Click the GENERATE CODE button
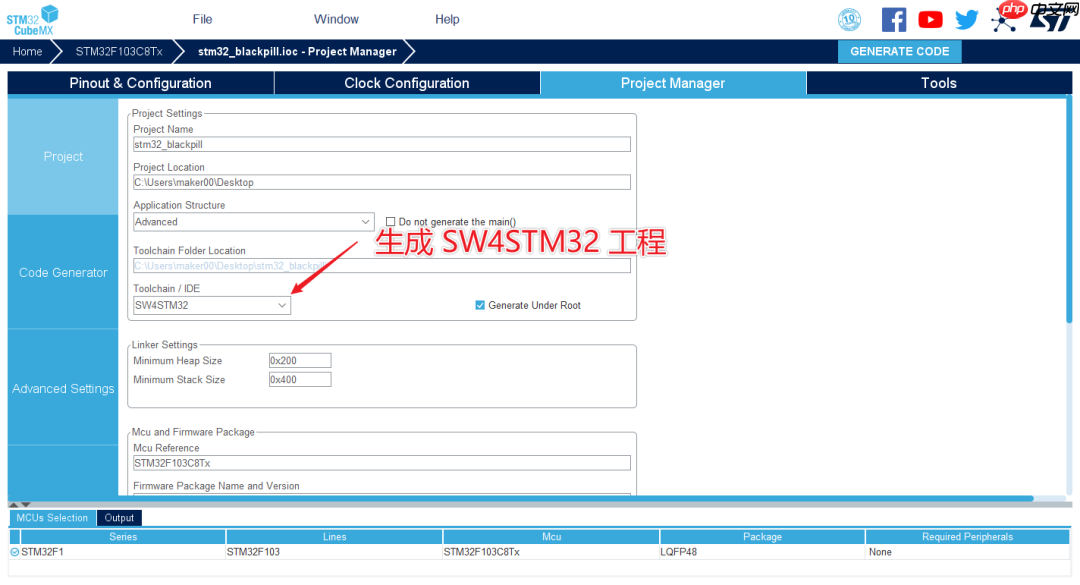This screenshot has width=1080, height=585. [x=900, y=52]
